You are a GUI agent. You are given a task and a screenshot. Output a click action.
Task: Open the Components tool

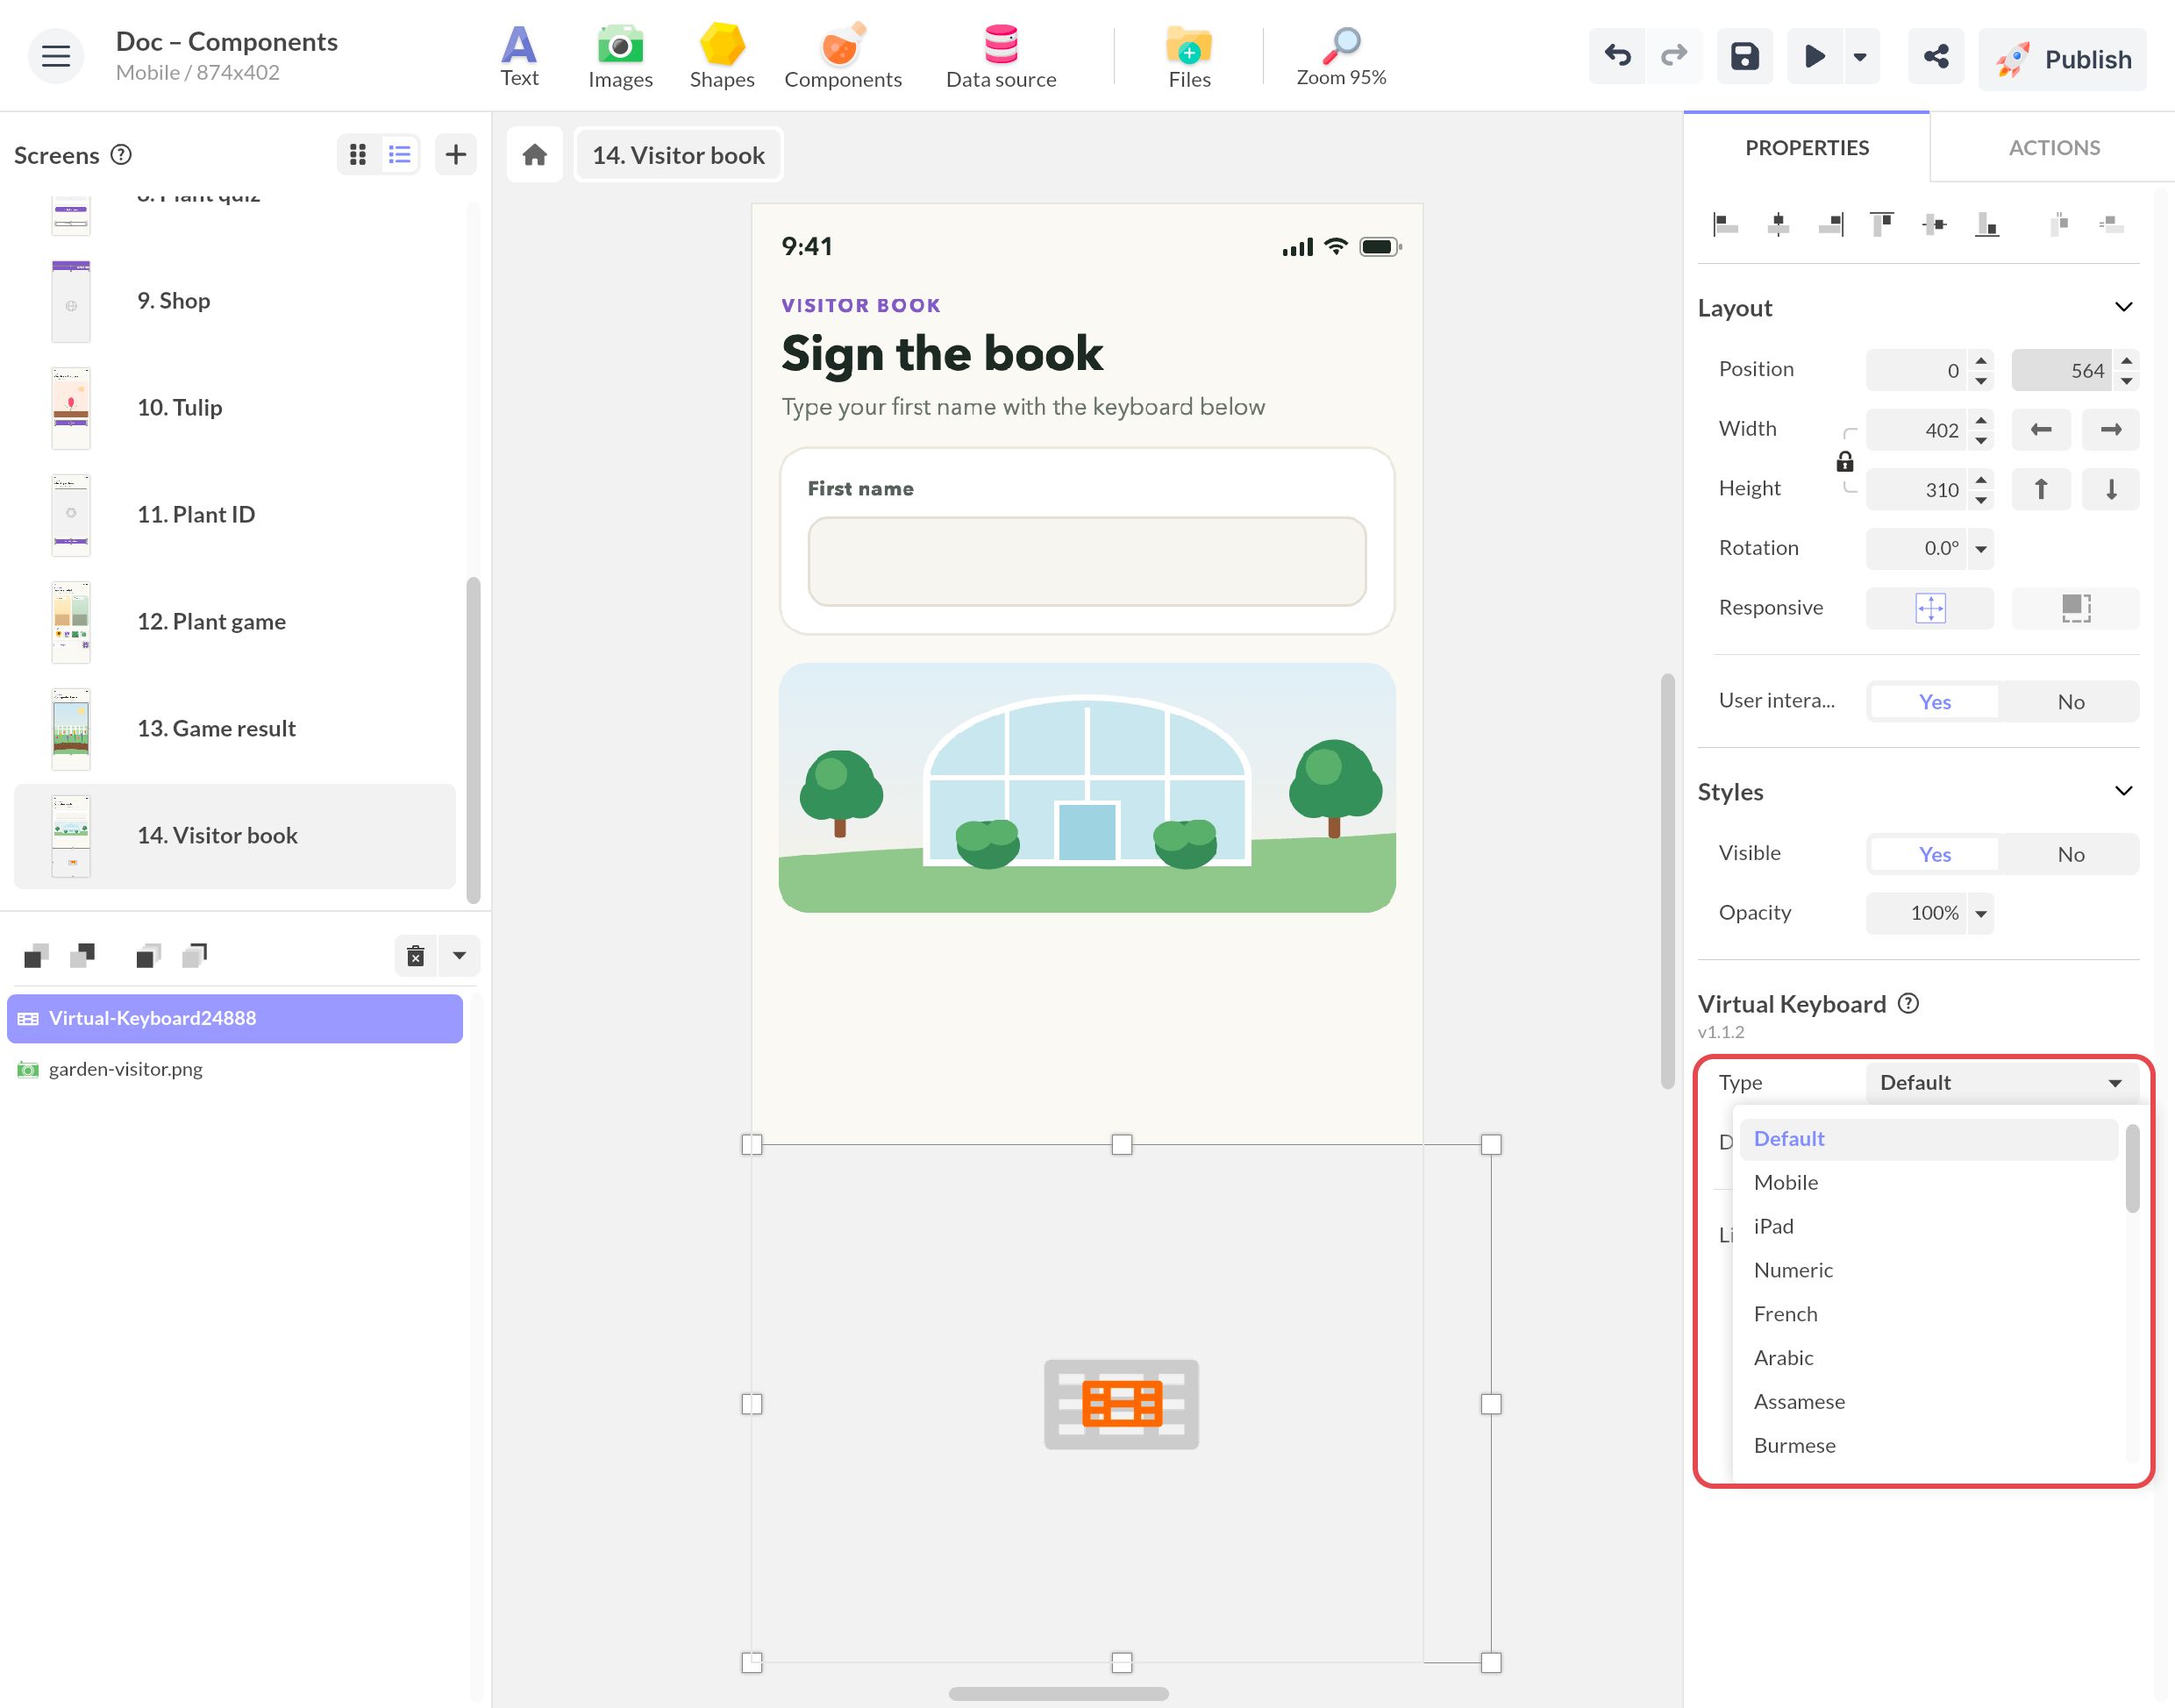842,56
